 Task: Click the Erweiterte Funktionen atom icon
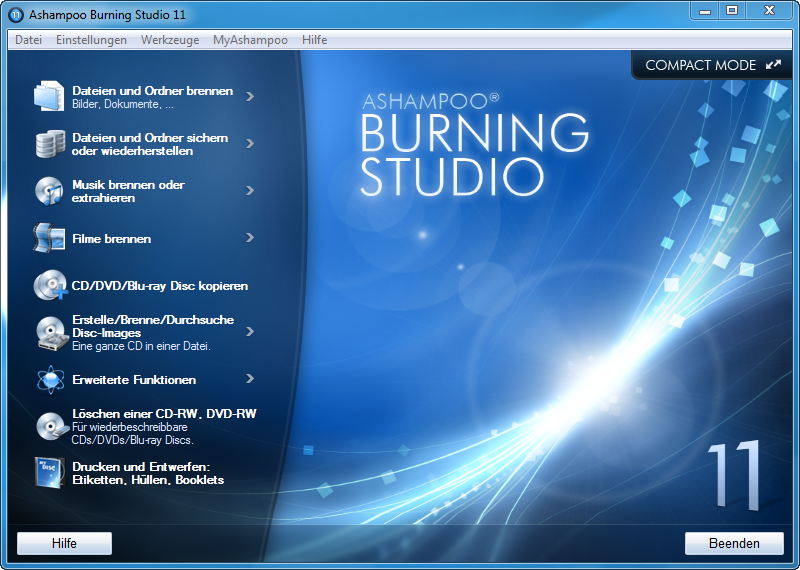[x=49, y=380]
